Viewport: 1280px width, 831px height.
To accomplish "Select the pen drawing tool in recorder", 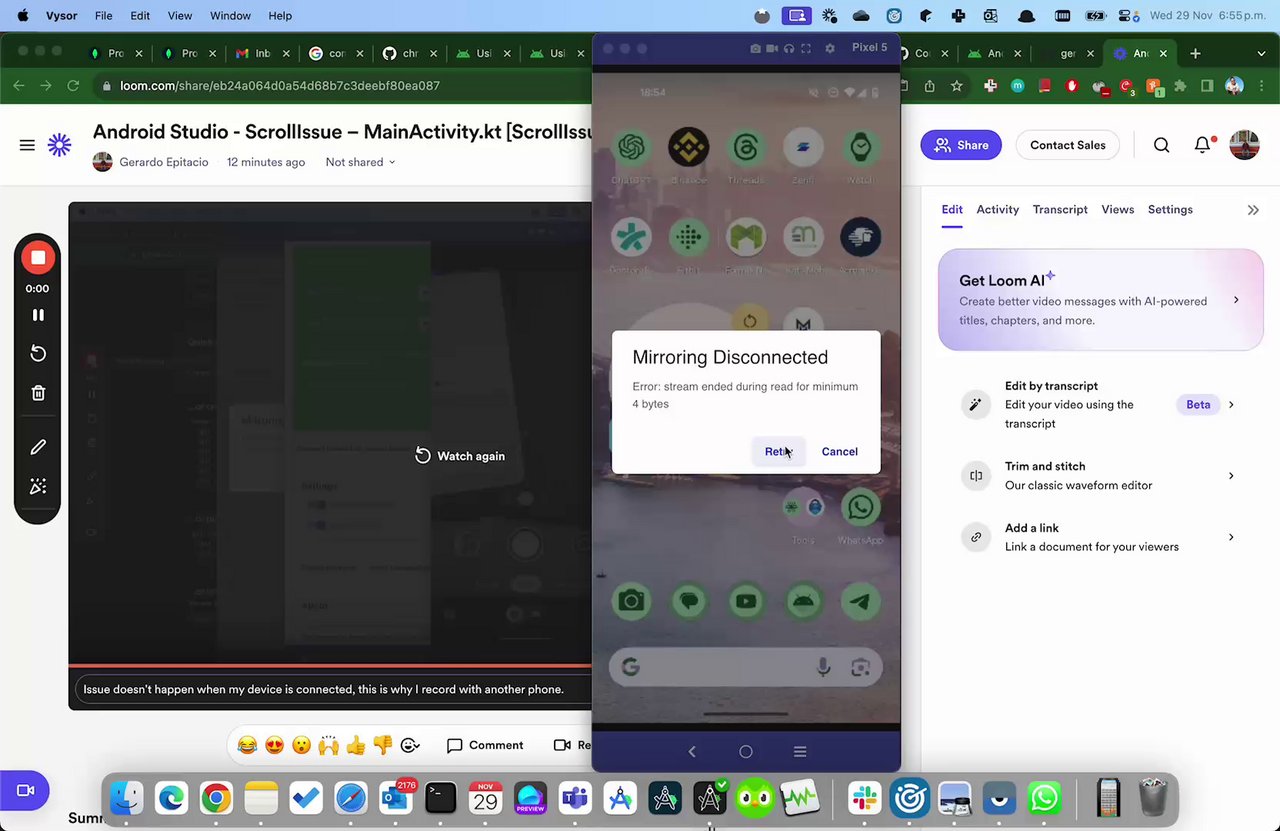I will (x=38, y=447).
